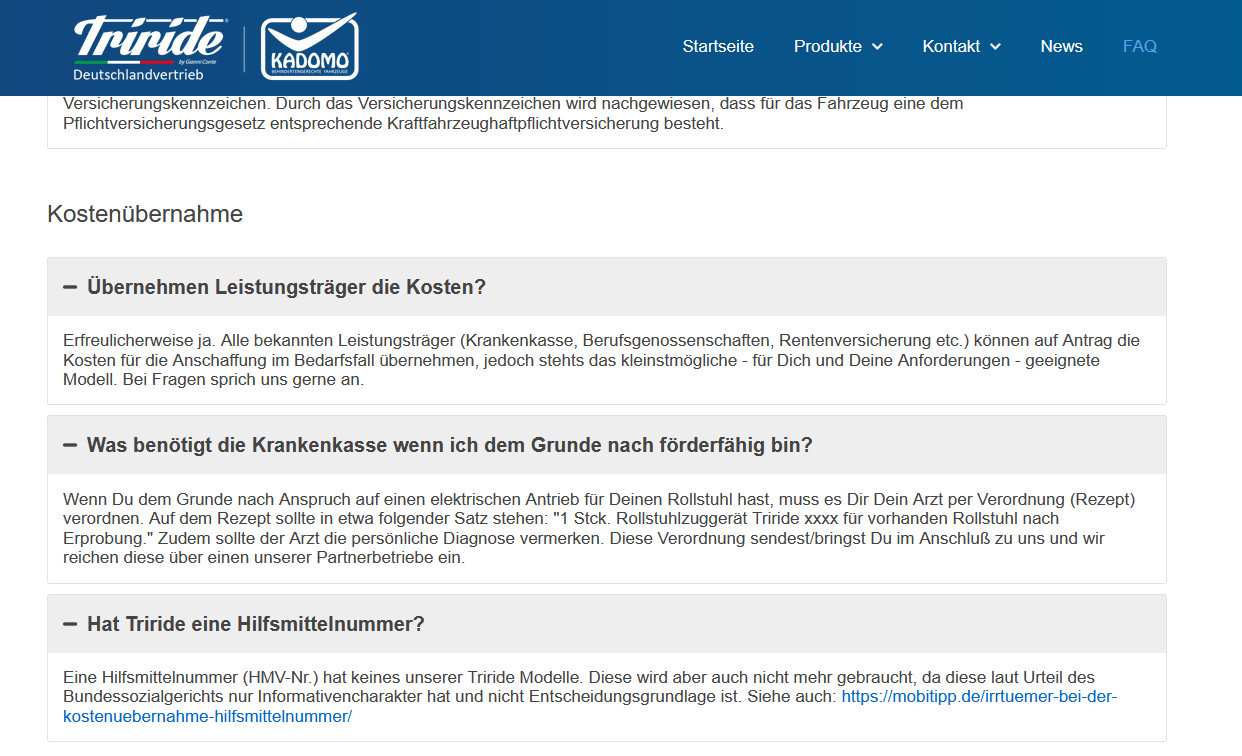Open the mobitipp.de Hilfsmittelnummer link

point(978,697)
